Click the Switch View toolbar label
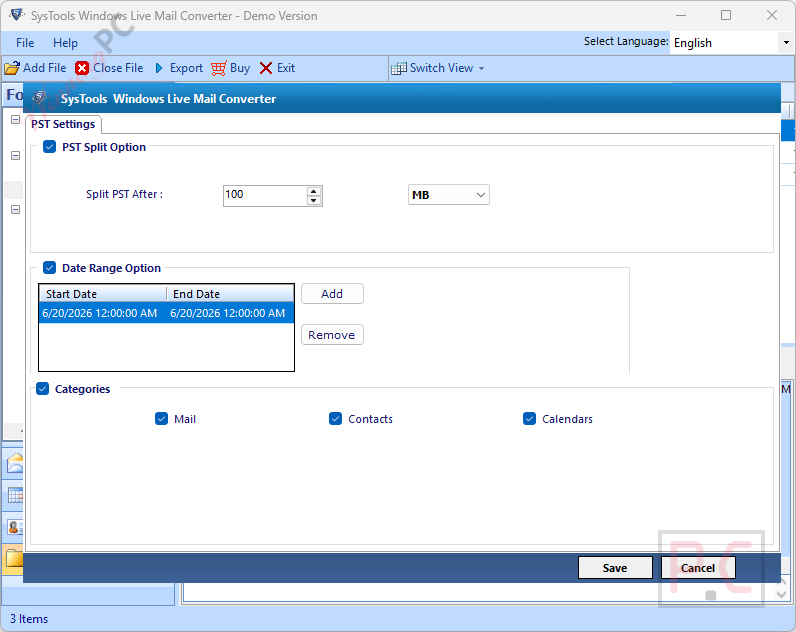Image resolution: width=796 pixels, height=632 pixels. tap(442, 68)
